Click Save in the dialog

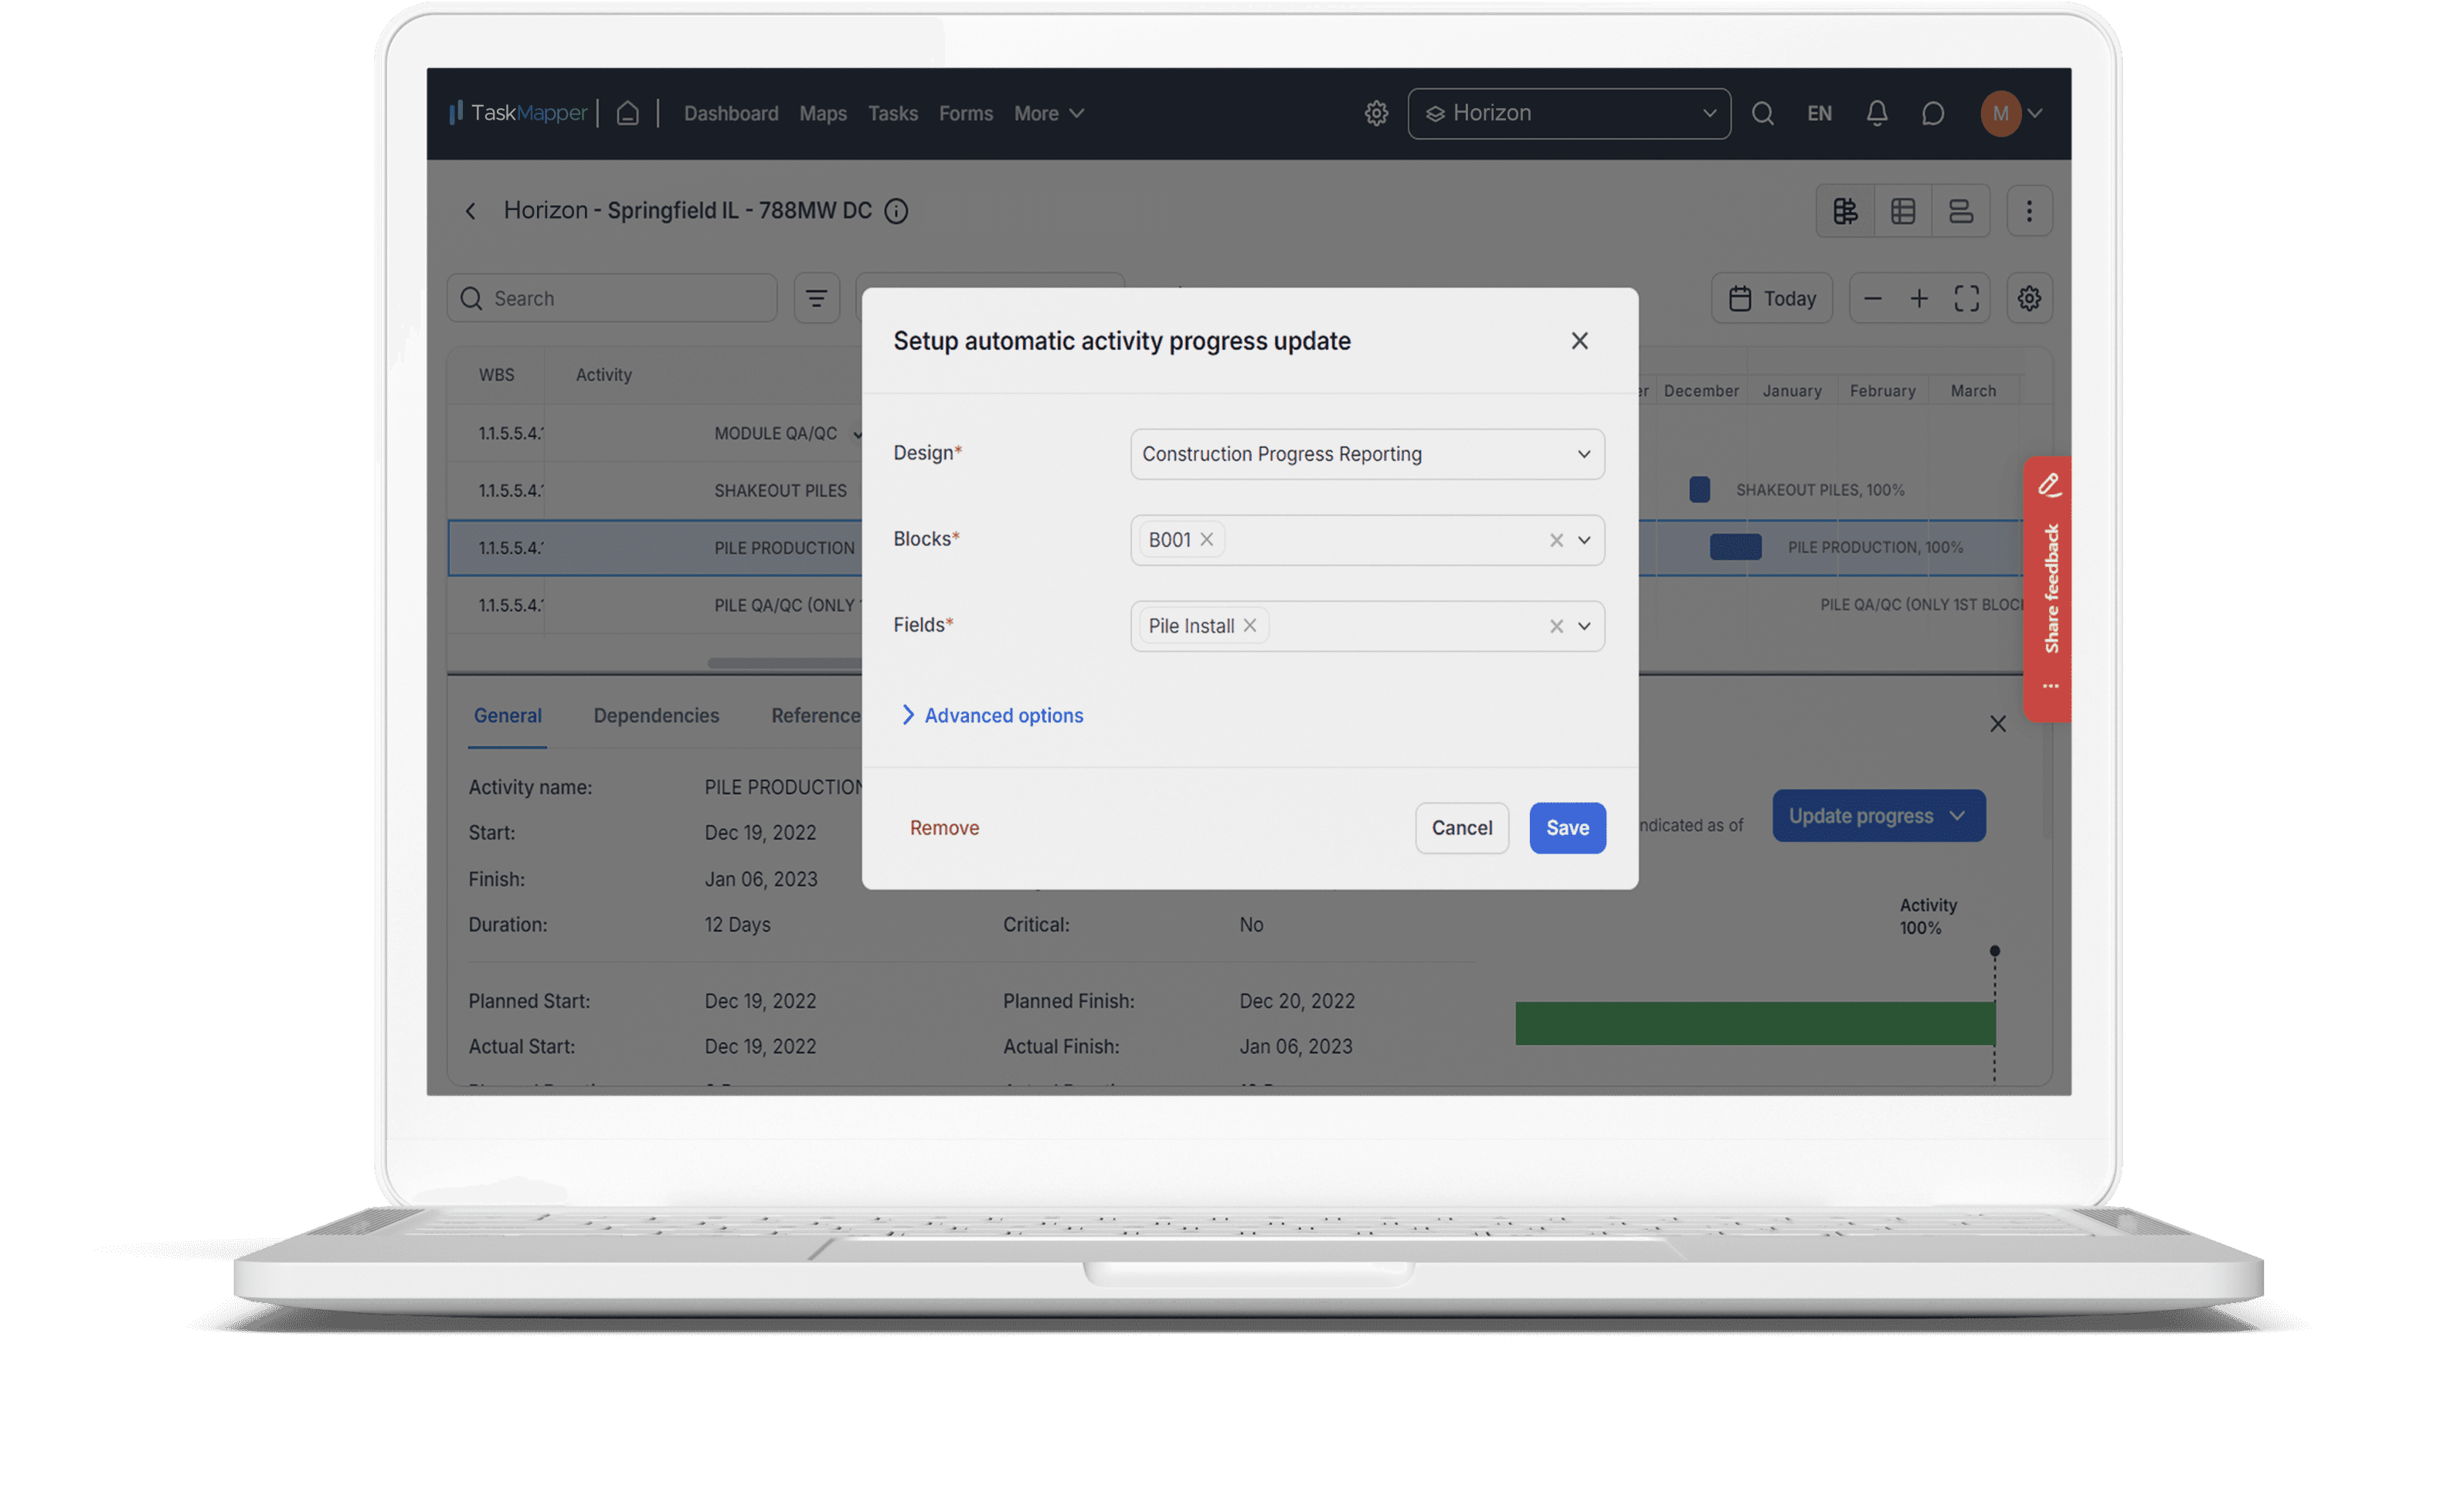pyautogui.click(x=1567, y=828)
